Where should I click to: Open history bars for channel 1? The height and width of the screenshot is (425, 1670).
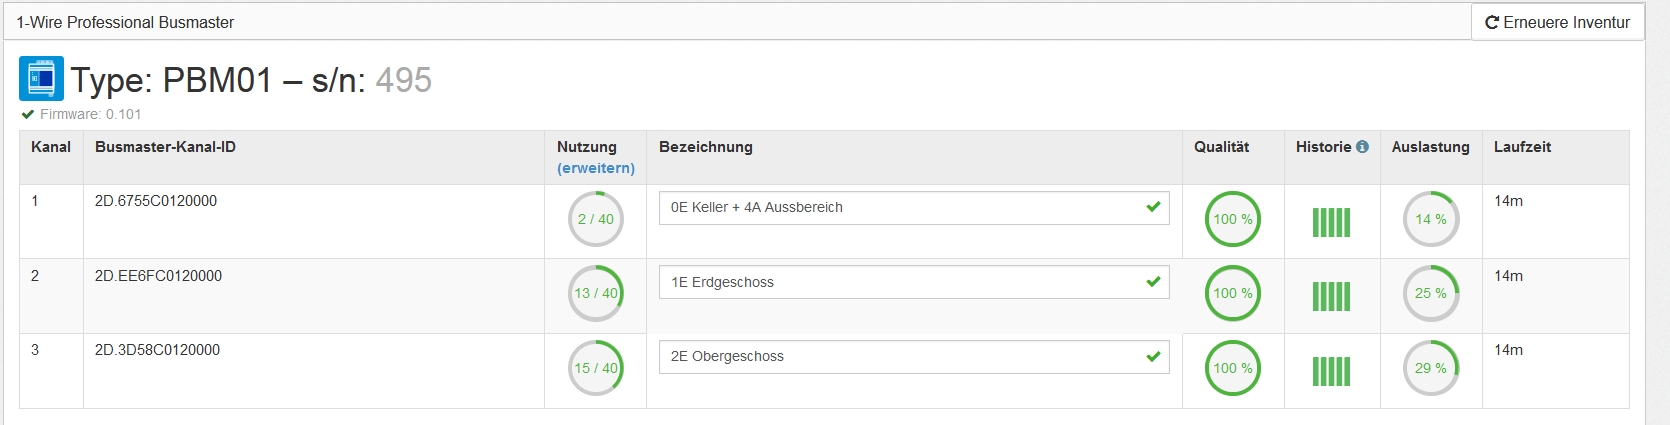coord(1331,222)
